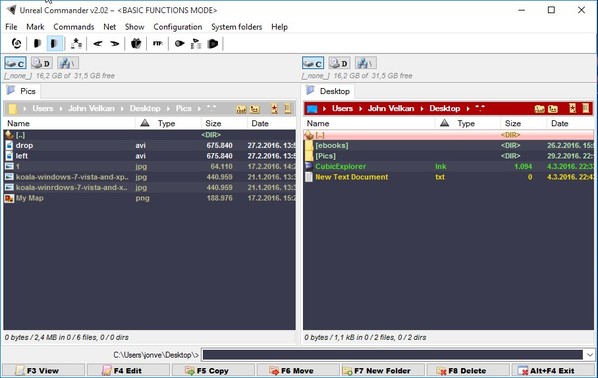This screenshot has height=378, width=598.
Task: Select the "drop" avi file
Action: 150,145
